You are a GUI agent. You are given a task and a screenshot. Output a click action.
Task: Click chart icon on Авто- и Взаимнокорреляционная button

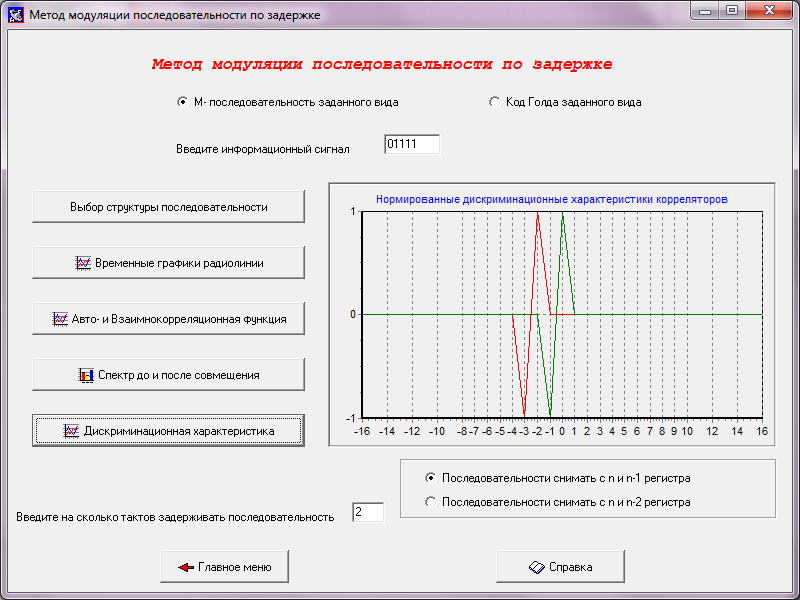(x=60, y=319)
